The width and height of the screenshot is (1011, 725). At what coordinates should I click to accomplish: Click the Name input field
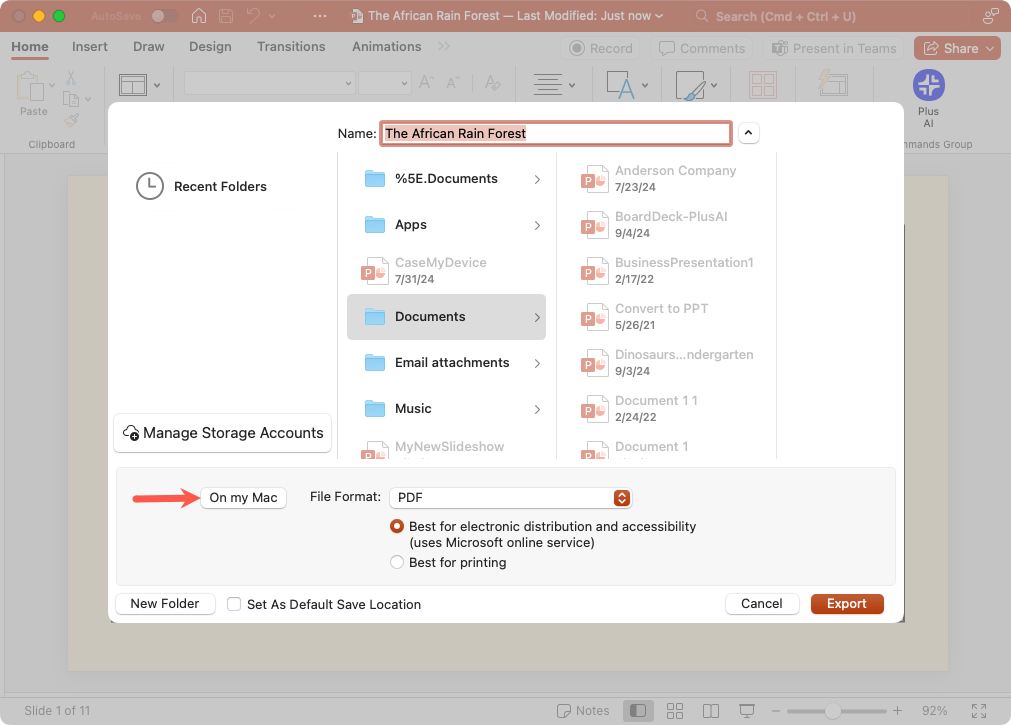[556, 134]
